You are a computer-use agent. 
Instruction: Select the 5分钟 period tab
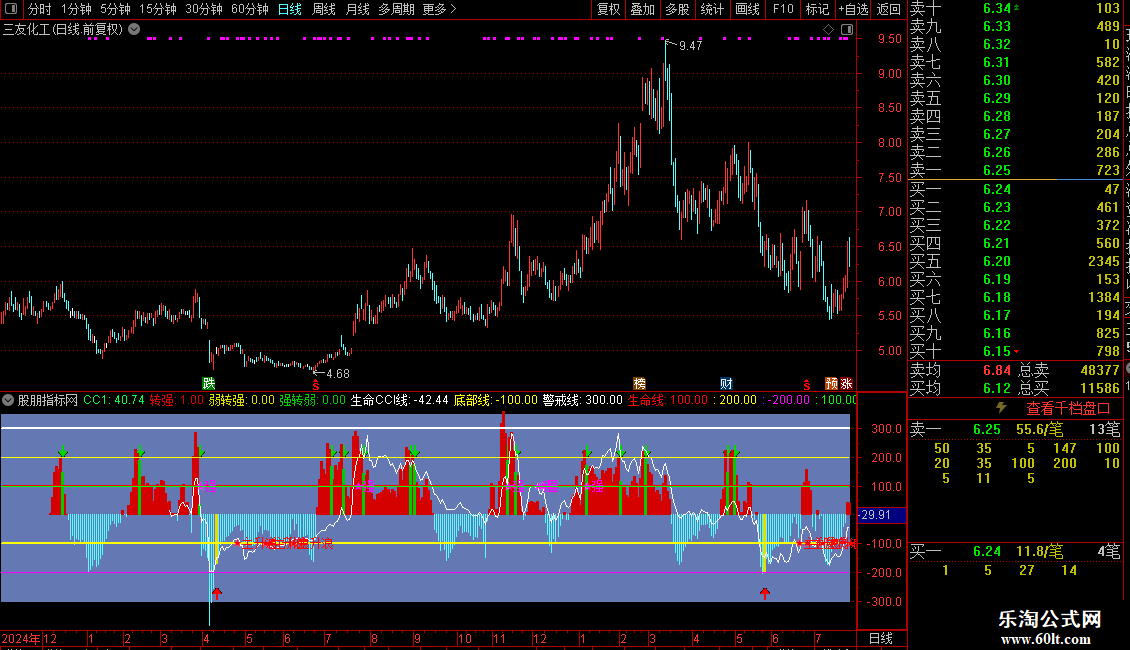115,9
